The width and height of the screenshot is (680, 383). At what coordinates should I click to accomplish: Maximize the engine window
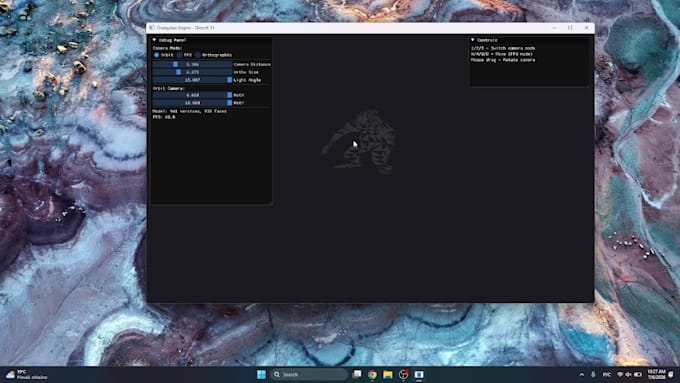(x=570, y=28)
